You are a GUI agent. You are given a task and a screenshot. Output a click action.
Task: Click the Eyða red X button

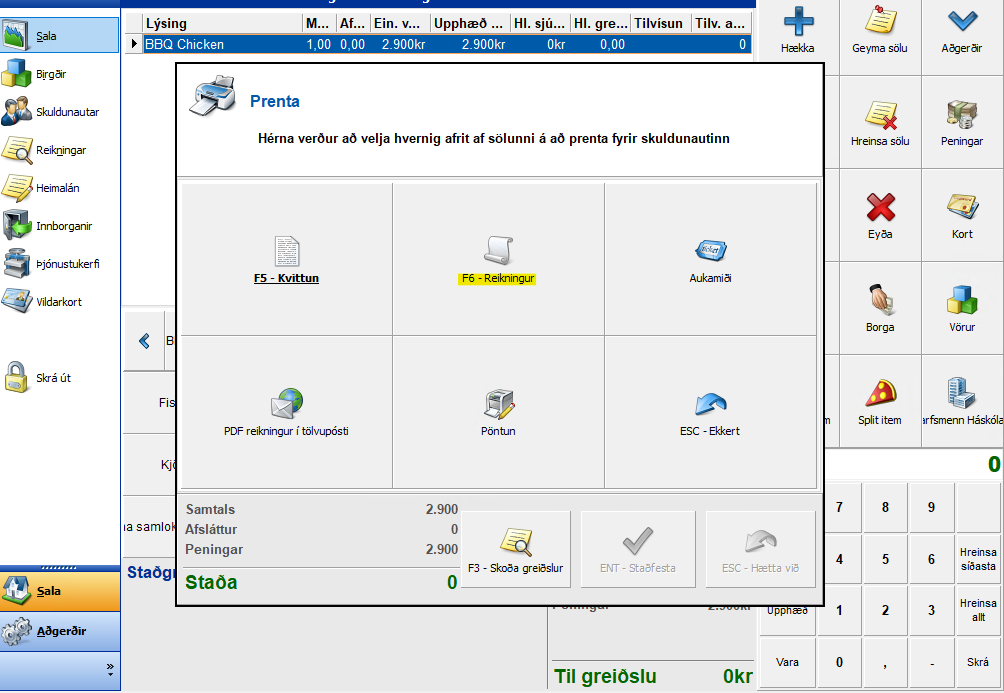coord(880,215)
